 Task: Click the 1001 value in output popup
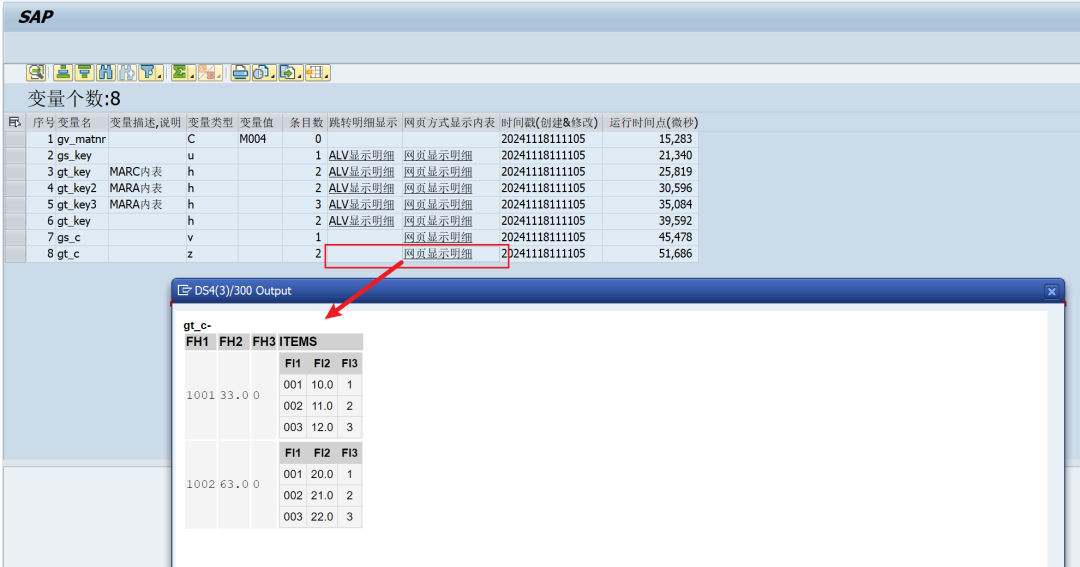(200, 395)
